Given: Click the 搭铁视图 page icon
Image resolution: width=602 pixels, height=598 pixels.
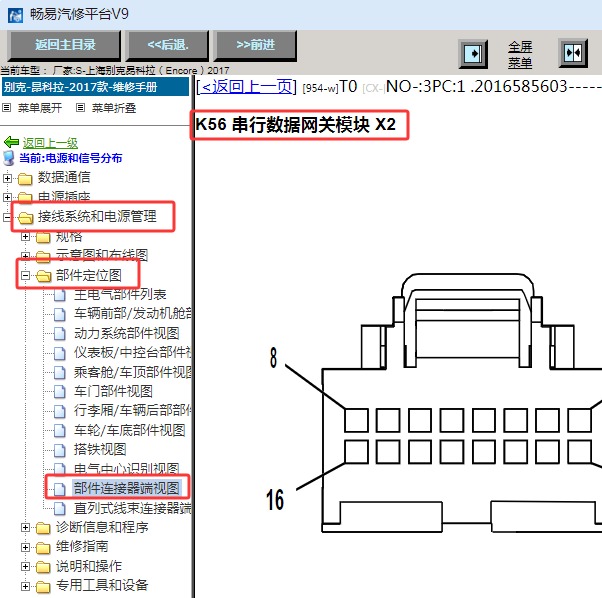Looking at the screenshot, I should click(60, 450).
